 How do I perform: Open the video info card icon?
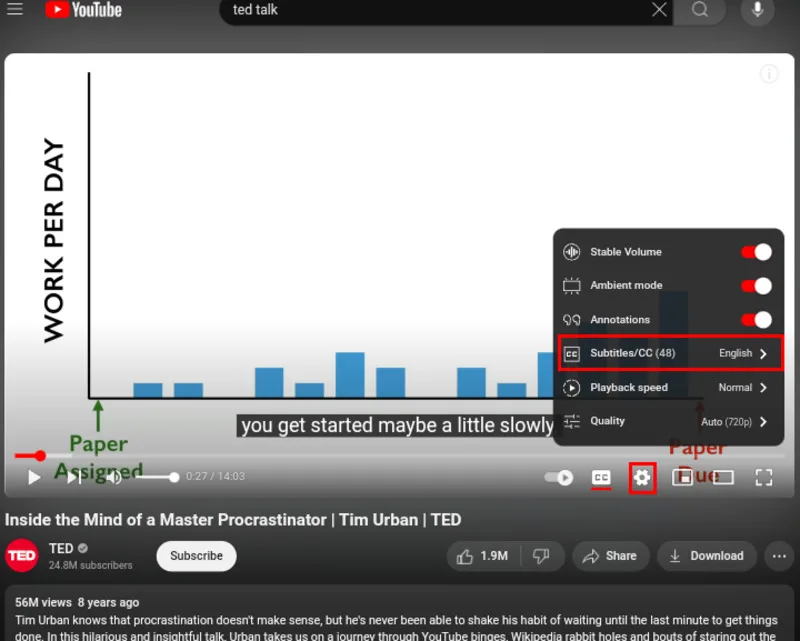click(769, 74)
